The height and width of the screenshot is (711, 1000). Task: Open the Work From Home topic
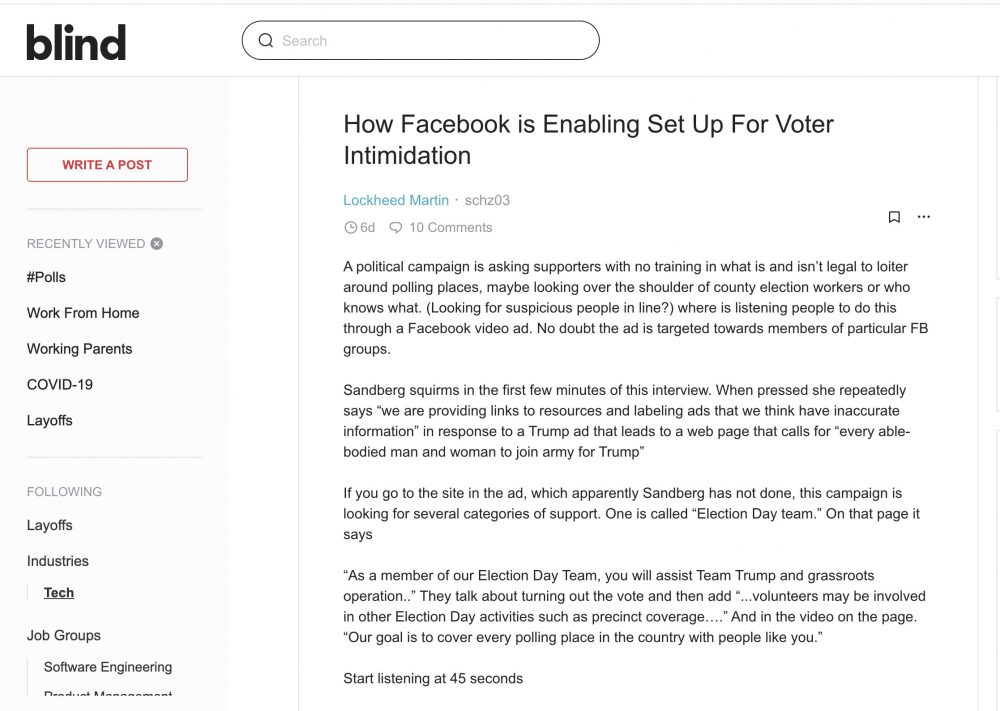(x=83, y=313)
